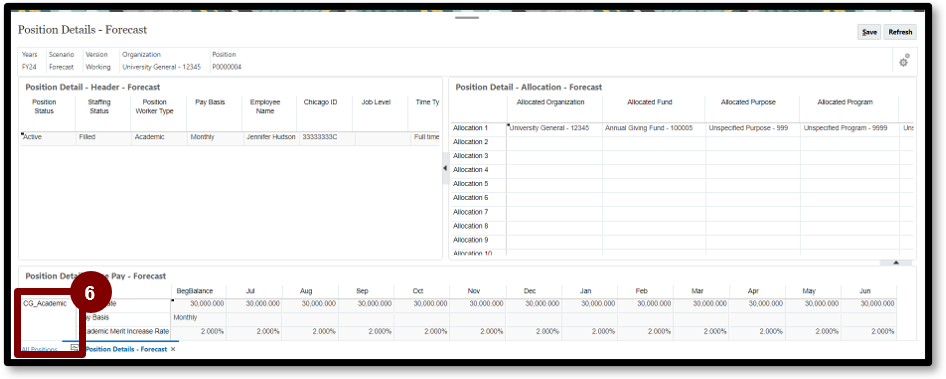Click the Mar 30,000.000 rate cell
The width and height of the screenshot is (946, 379).
[701, 304]
